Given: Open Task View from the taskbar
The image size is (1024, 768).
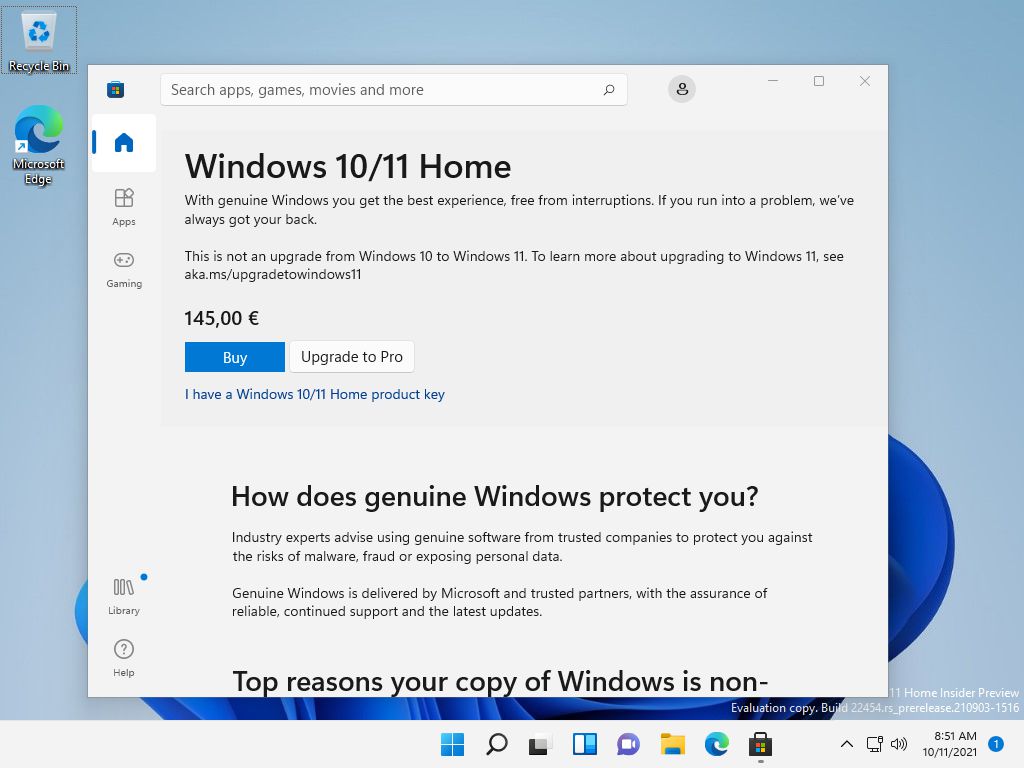Looking at the screenshot, I should (540, 744).
